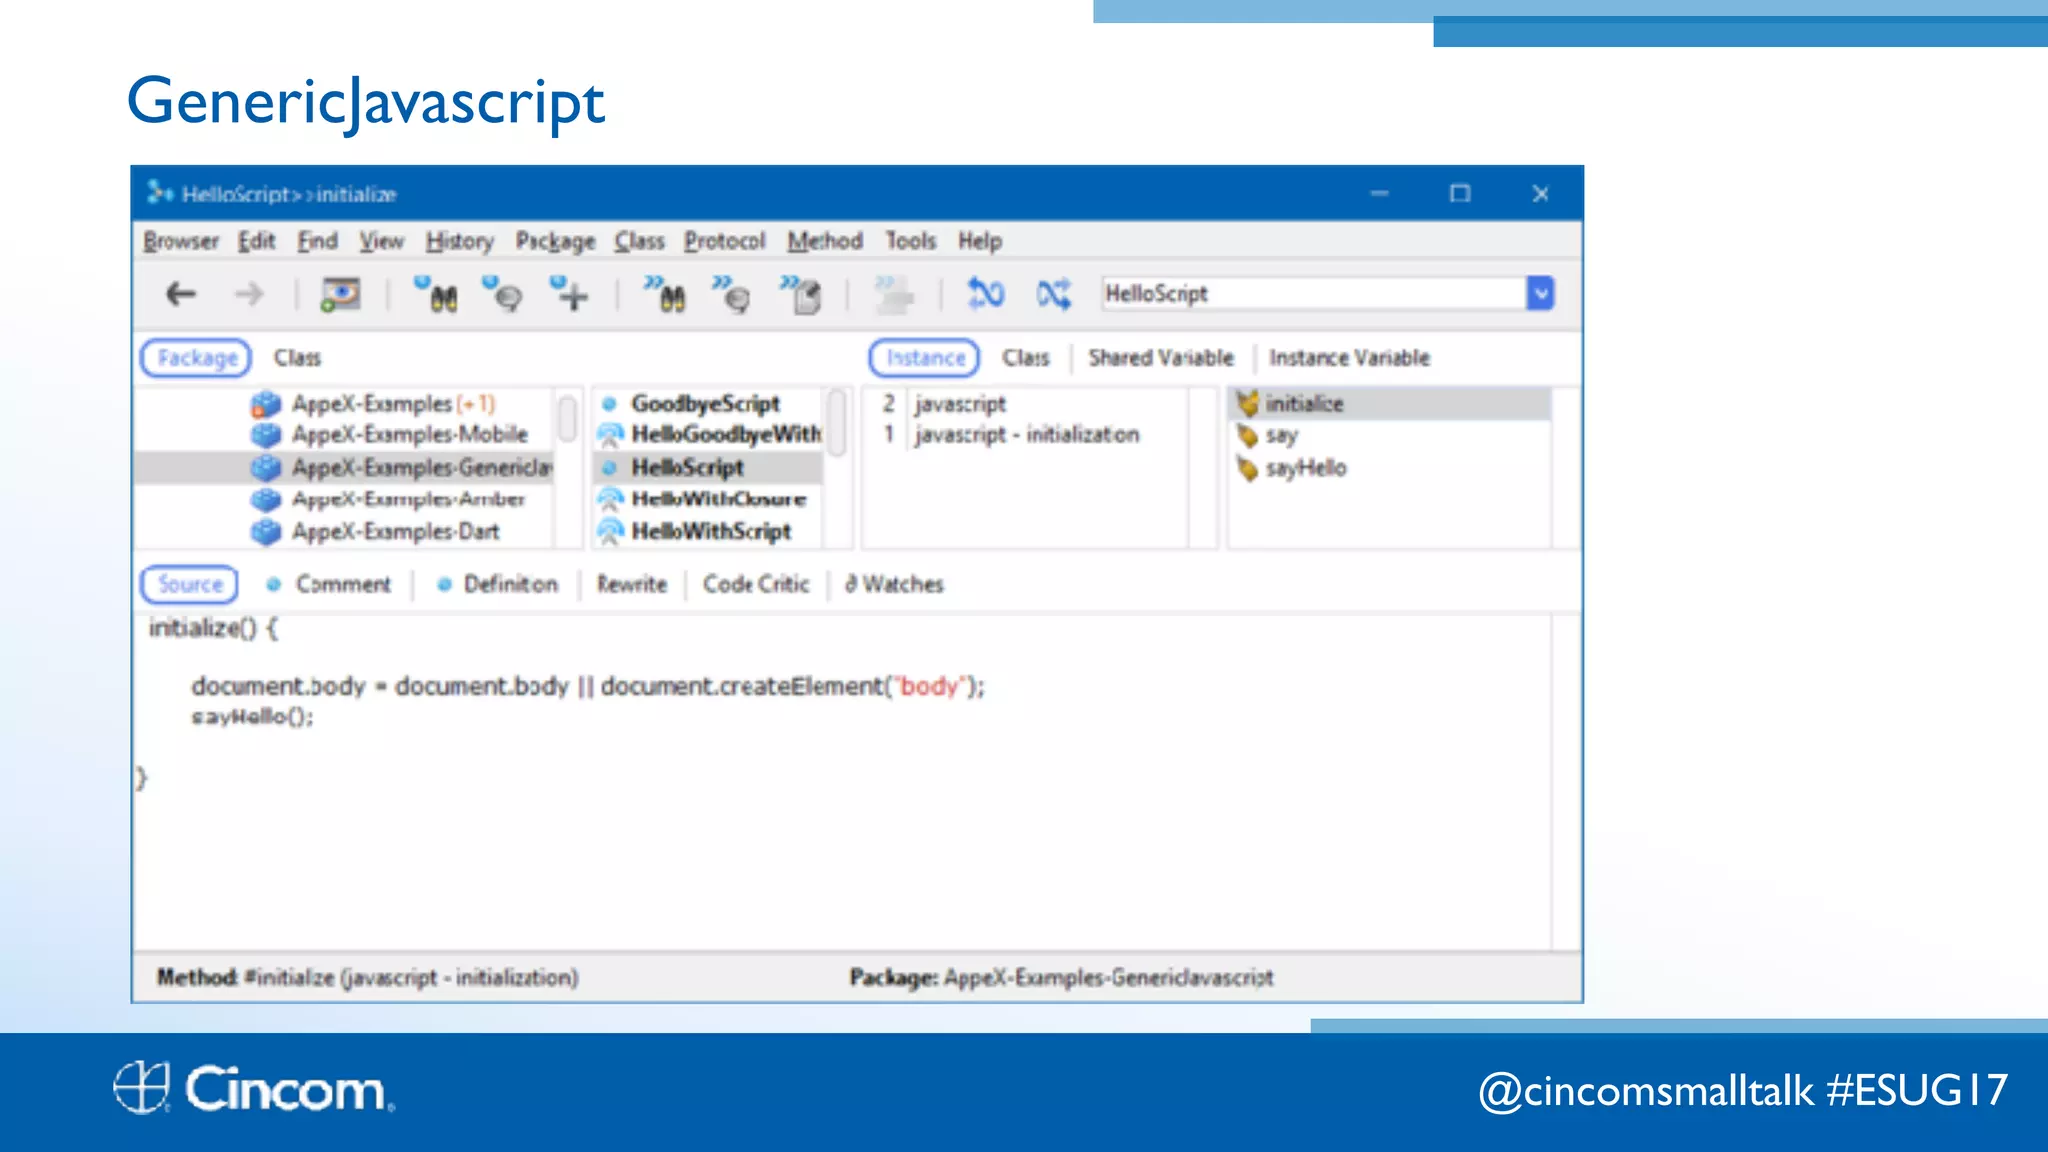2048x1152 pixels.
Task: Select the Instance tab
Action: pyautogui.click(x=924, y=358)
